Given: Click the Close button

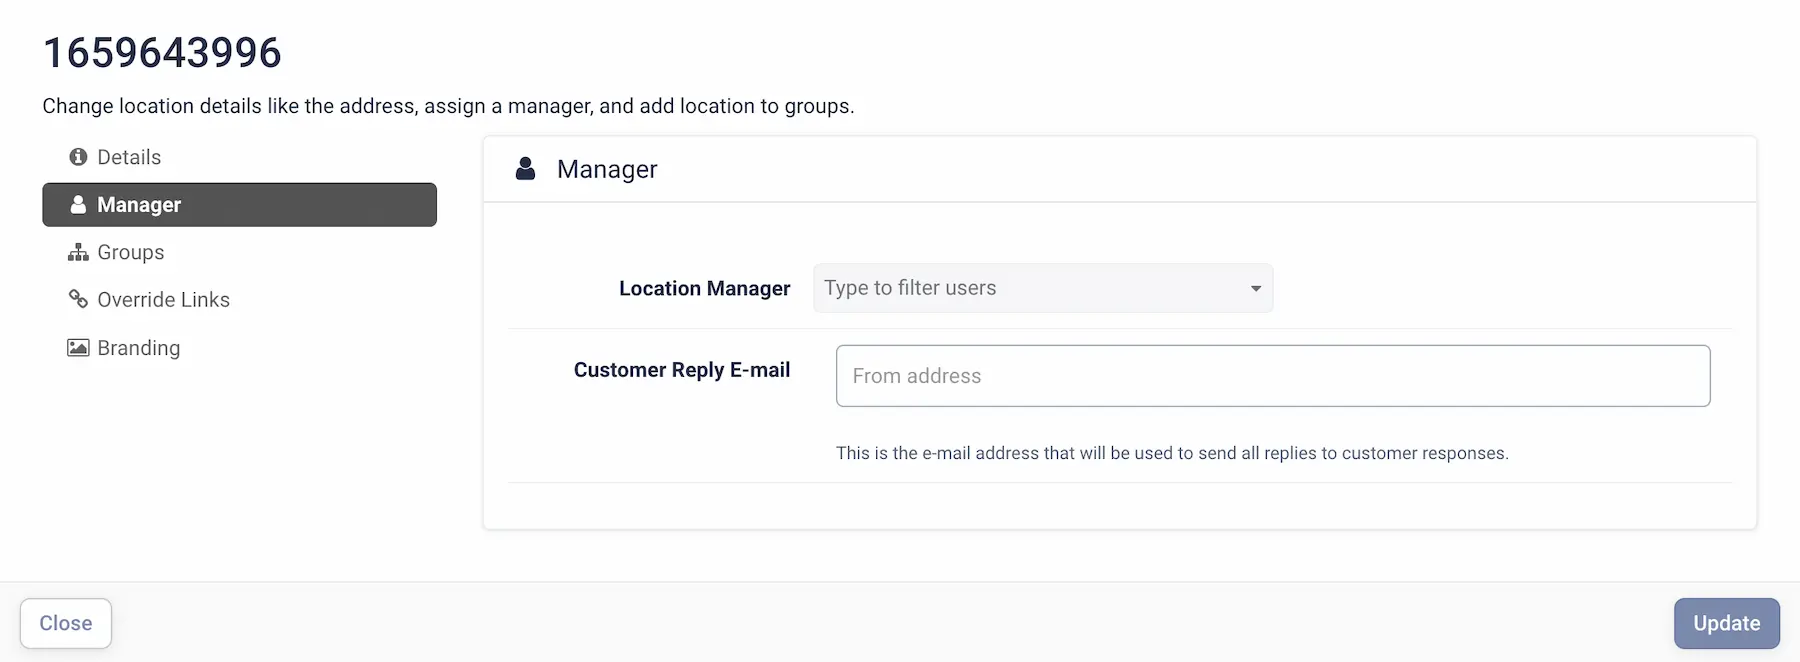Looking at the screenshot, I should (66, 623).
